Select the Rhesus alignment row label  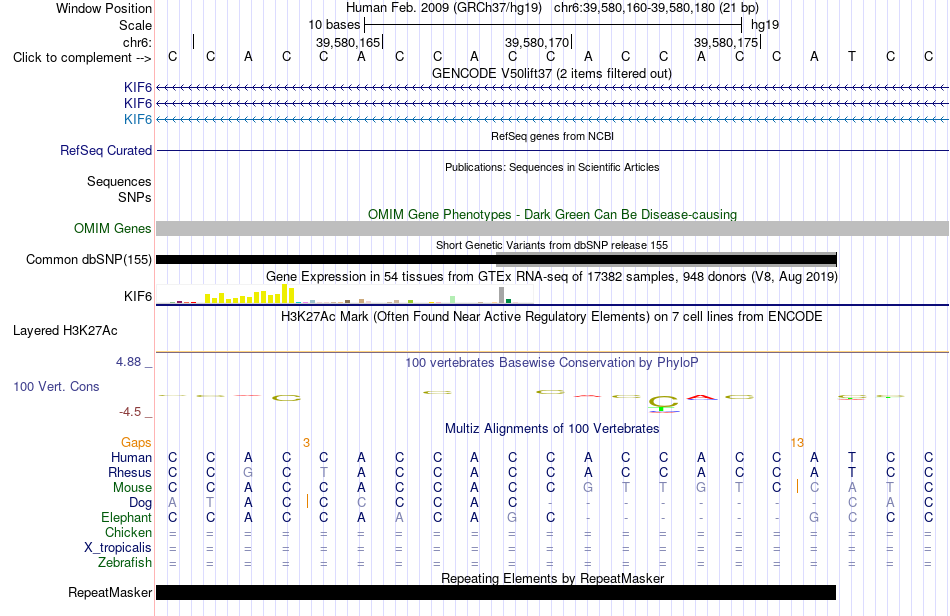point(130,472)
